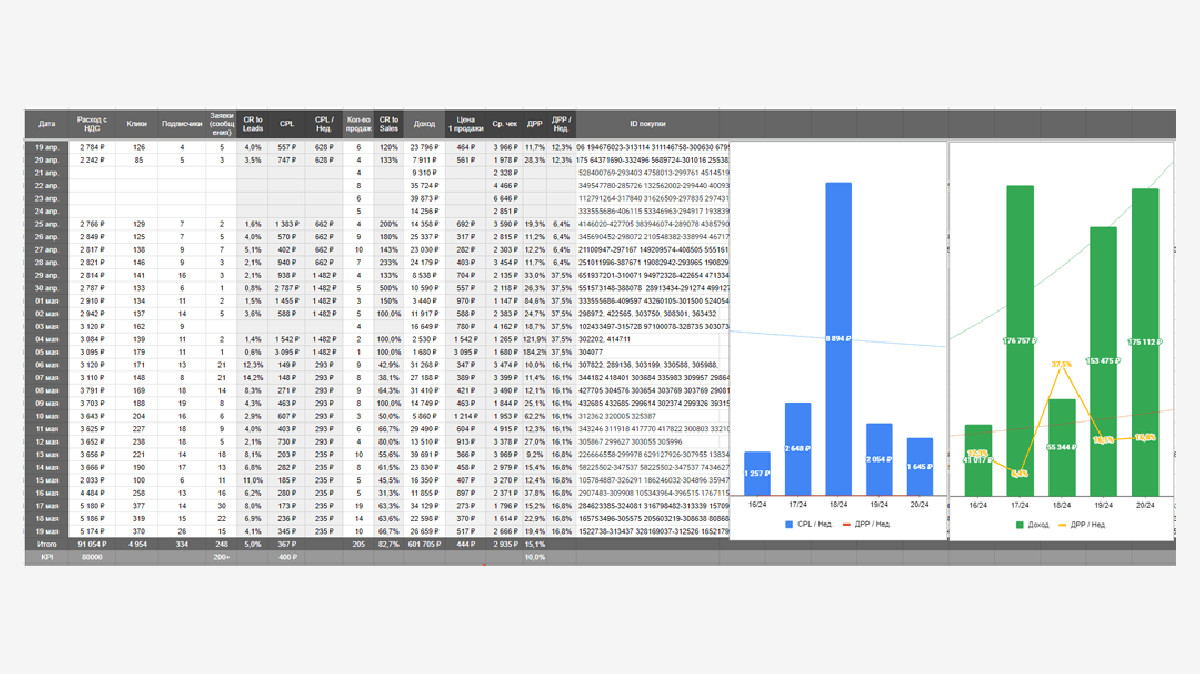Image resolution: width=1200 pixels, height=674 pixels.
Task: Select the 19 апр. date cell
Action: point(47,147)
